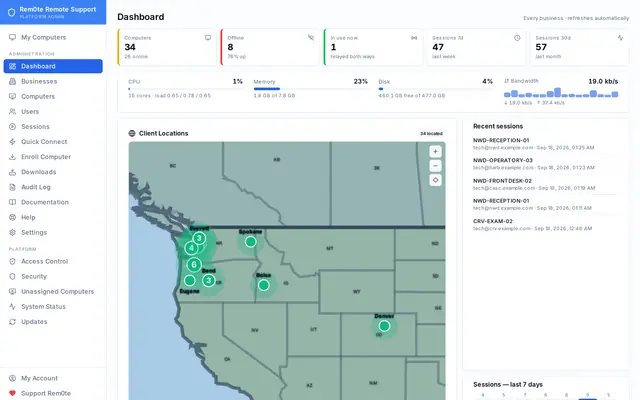The image size is (640, 400).
Task: Click the Enroll Computer download icon
Action: point(13,157)
